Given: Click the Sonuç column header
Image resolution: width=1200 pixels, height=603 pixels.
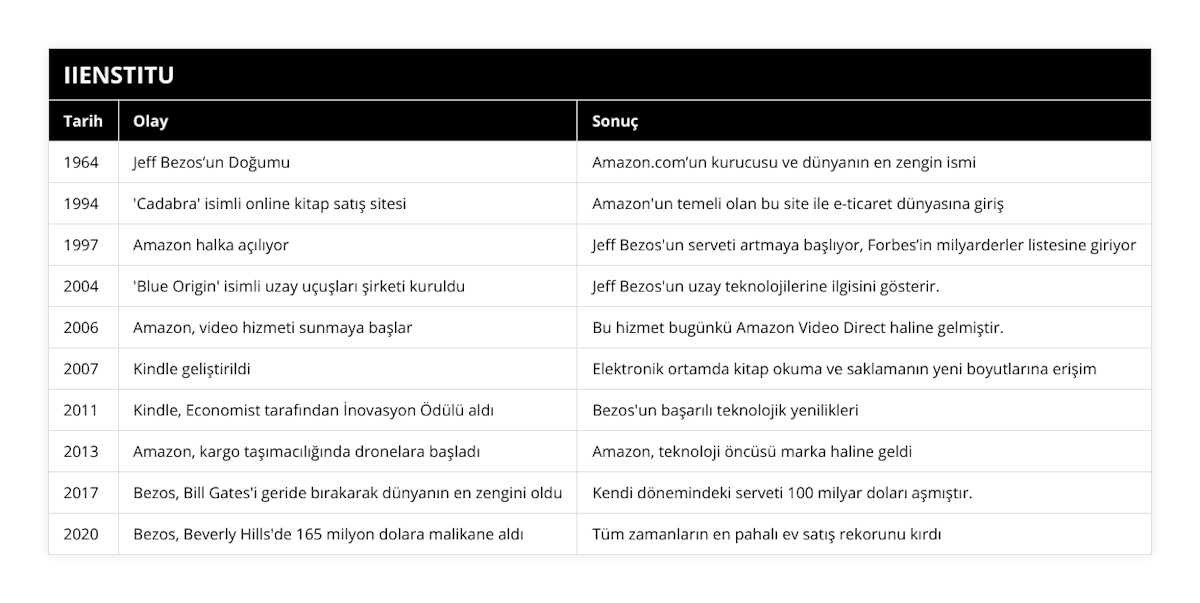Looking at the screenshot, I should [615, 121].
